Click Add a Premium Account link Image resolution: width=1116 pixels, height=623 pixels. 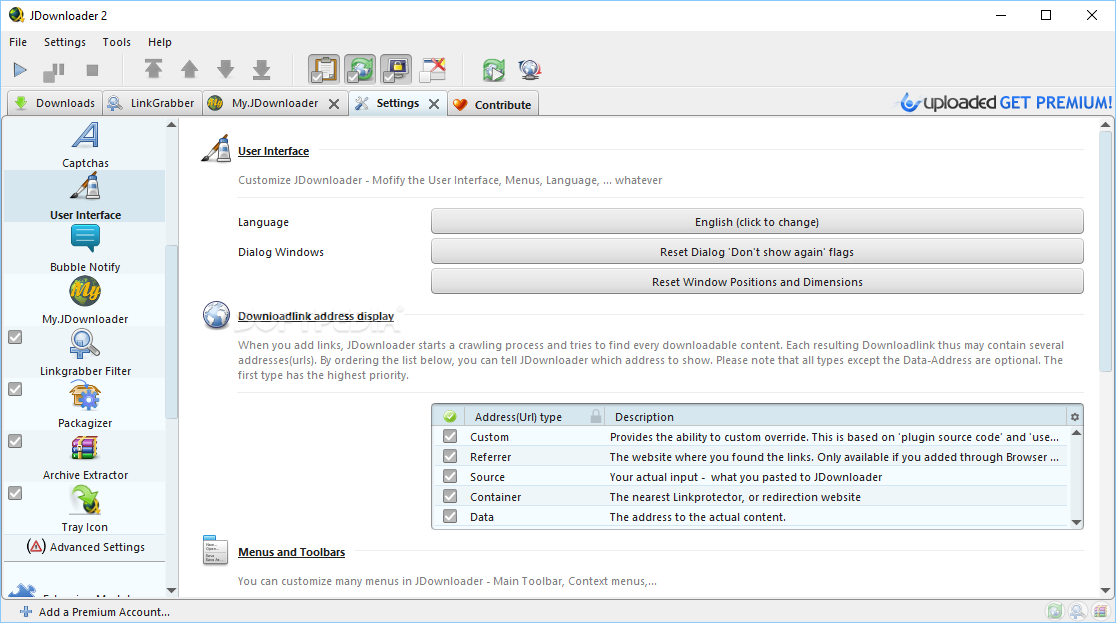[95, 612]
